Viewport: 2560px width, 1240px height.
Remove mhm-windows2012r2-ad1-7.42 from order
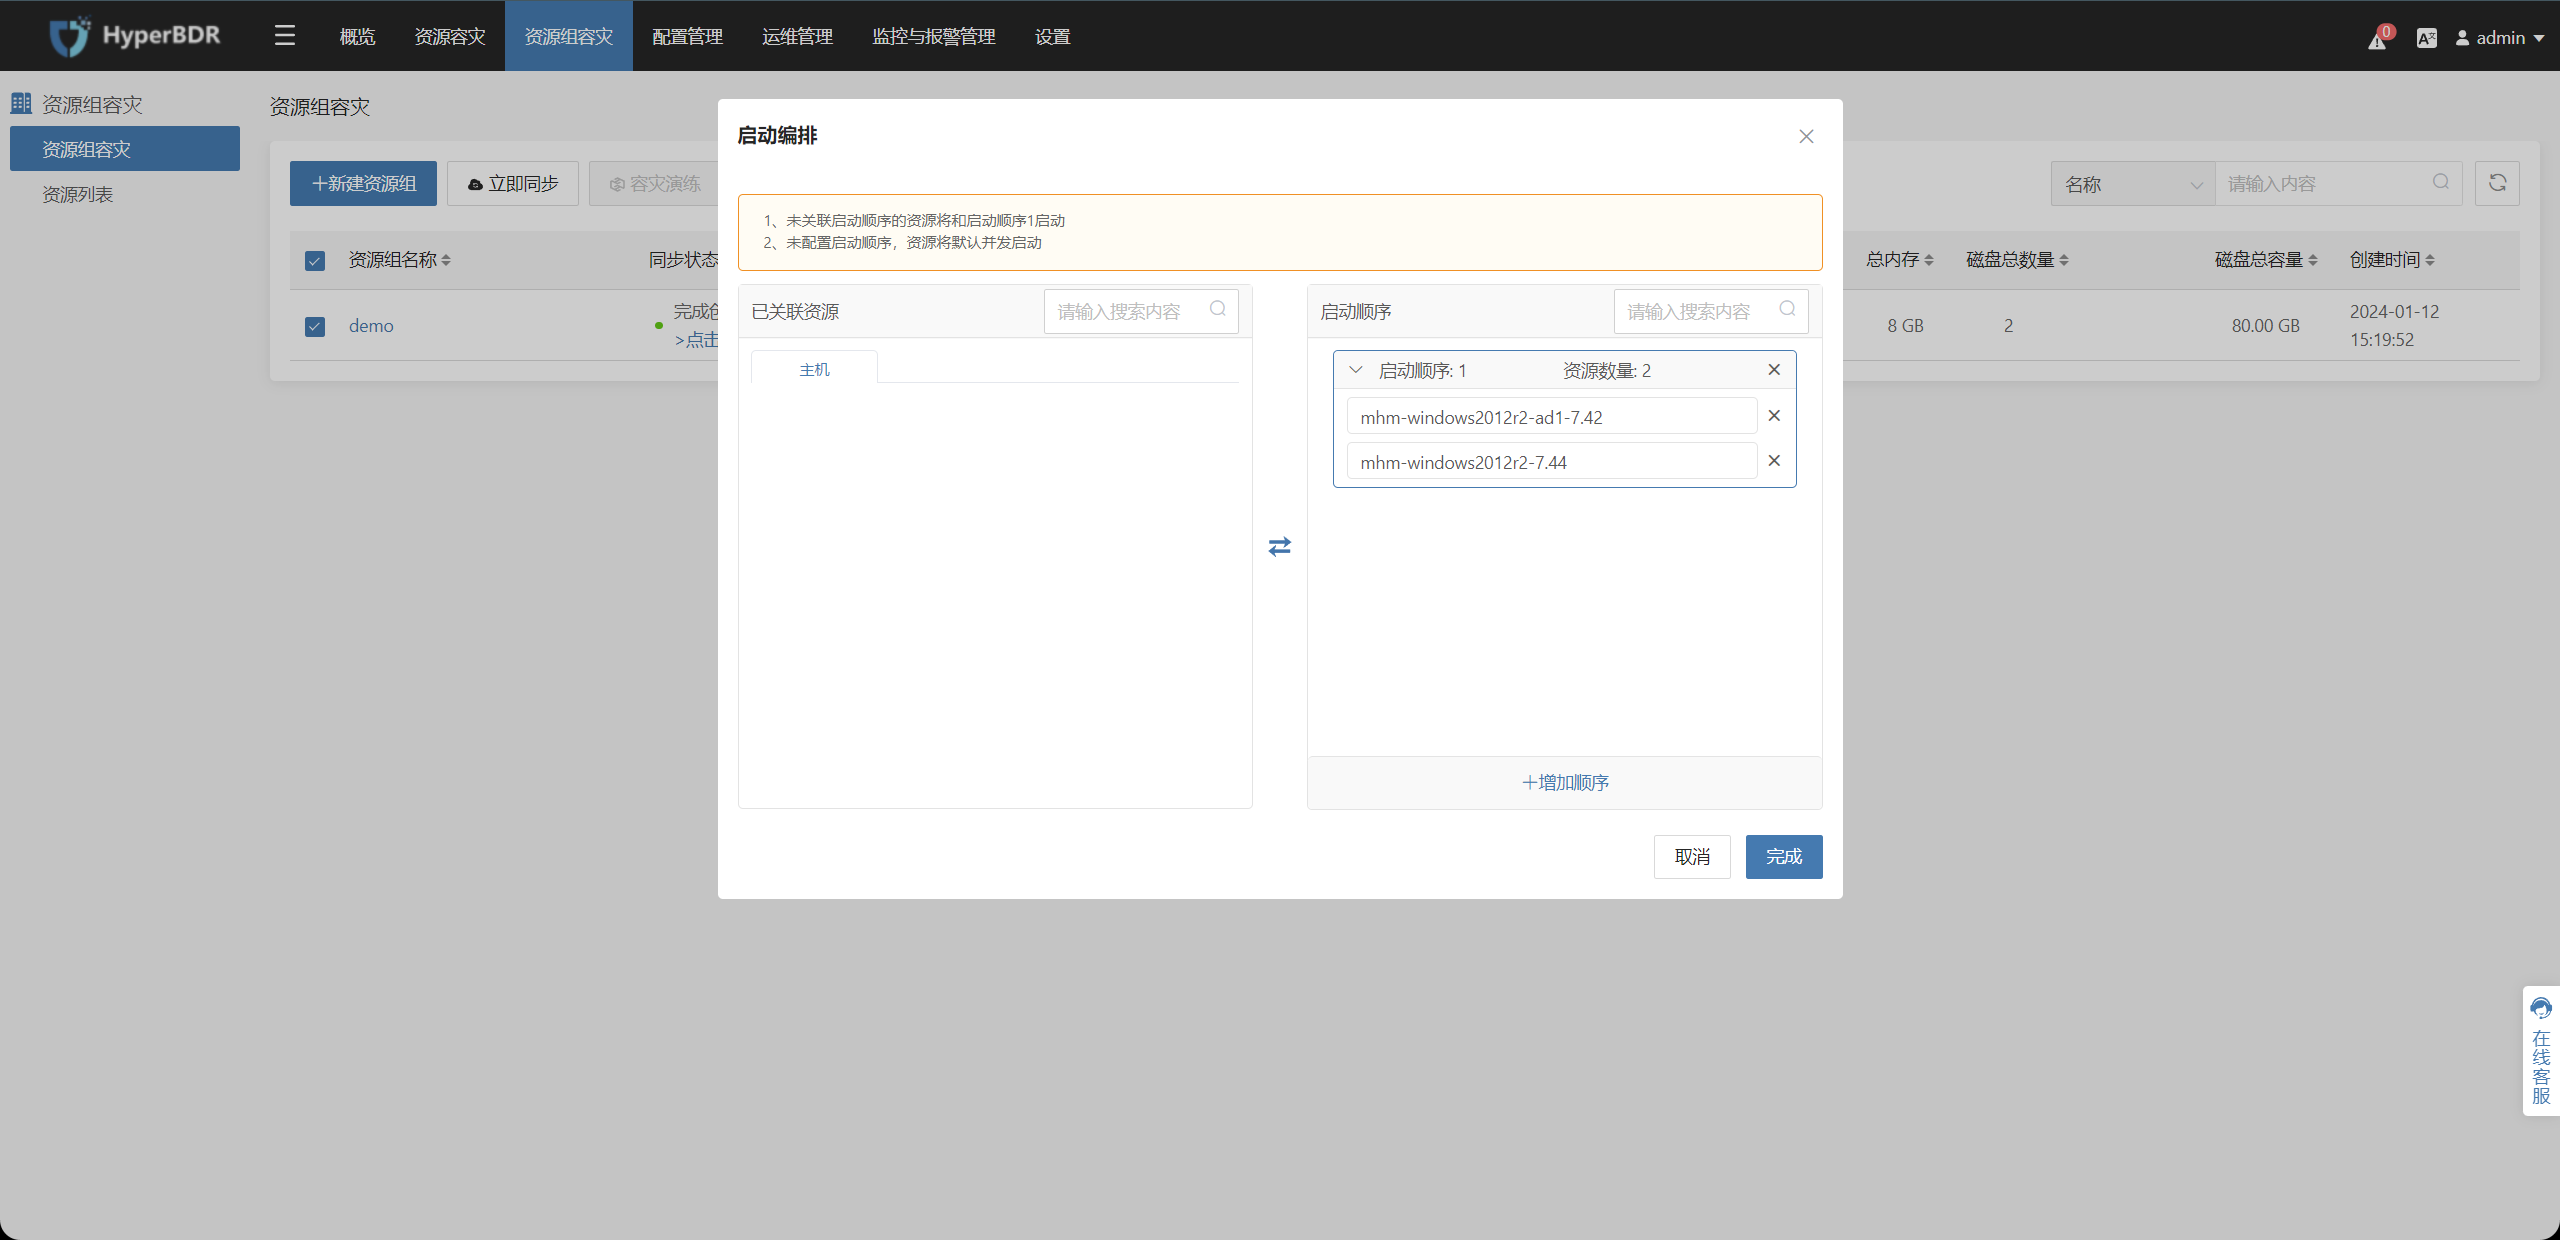click(1774, 416)
